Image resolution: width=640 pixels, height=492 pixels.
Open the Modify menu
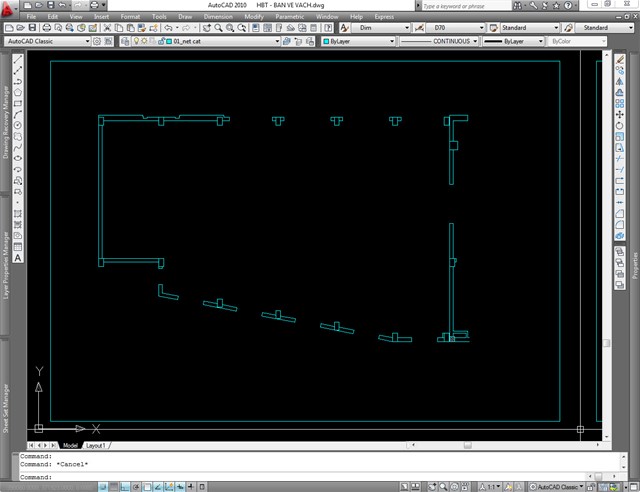(254, 17)
